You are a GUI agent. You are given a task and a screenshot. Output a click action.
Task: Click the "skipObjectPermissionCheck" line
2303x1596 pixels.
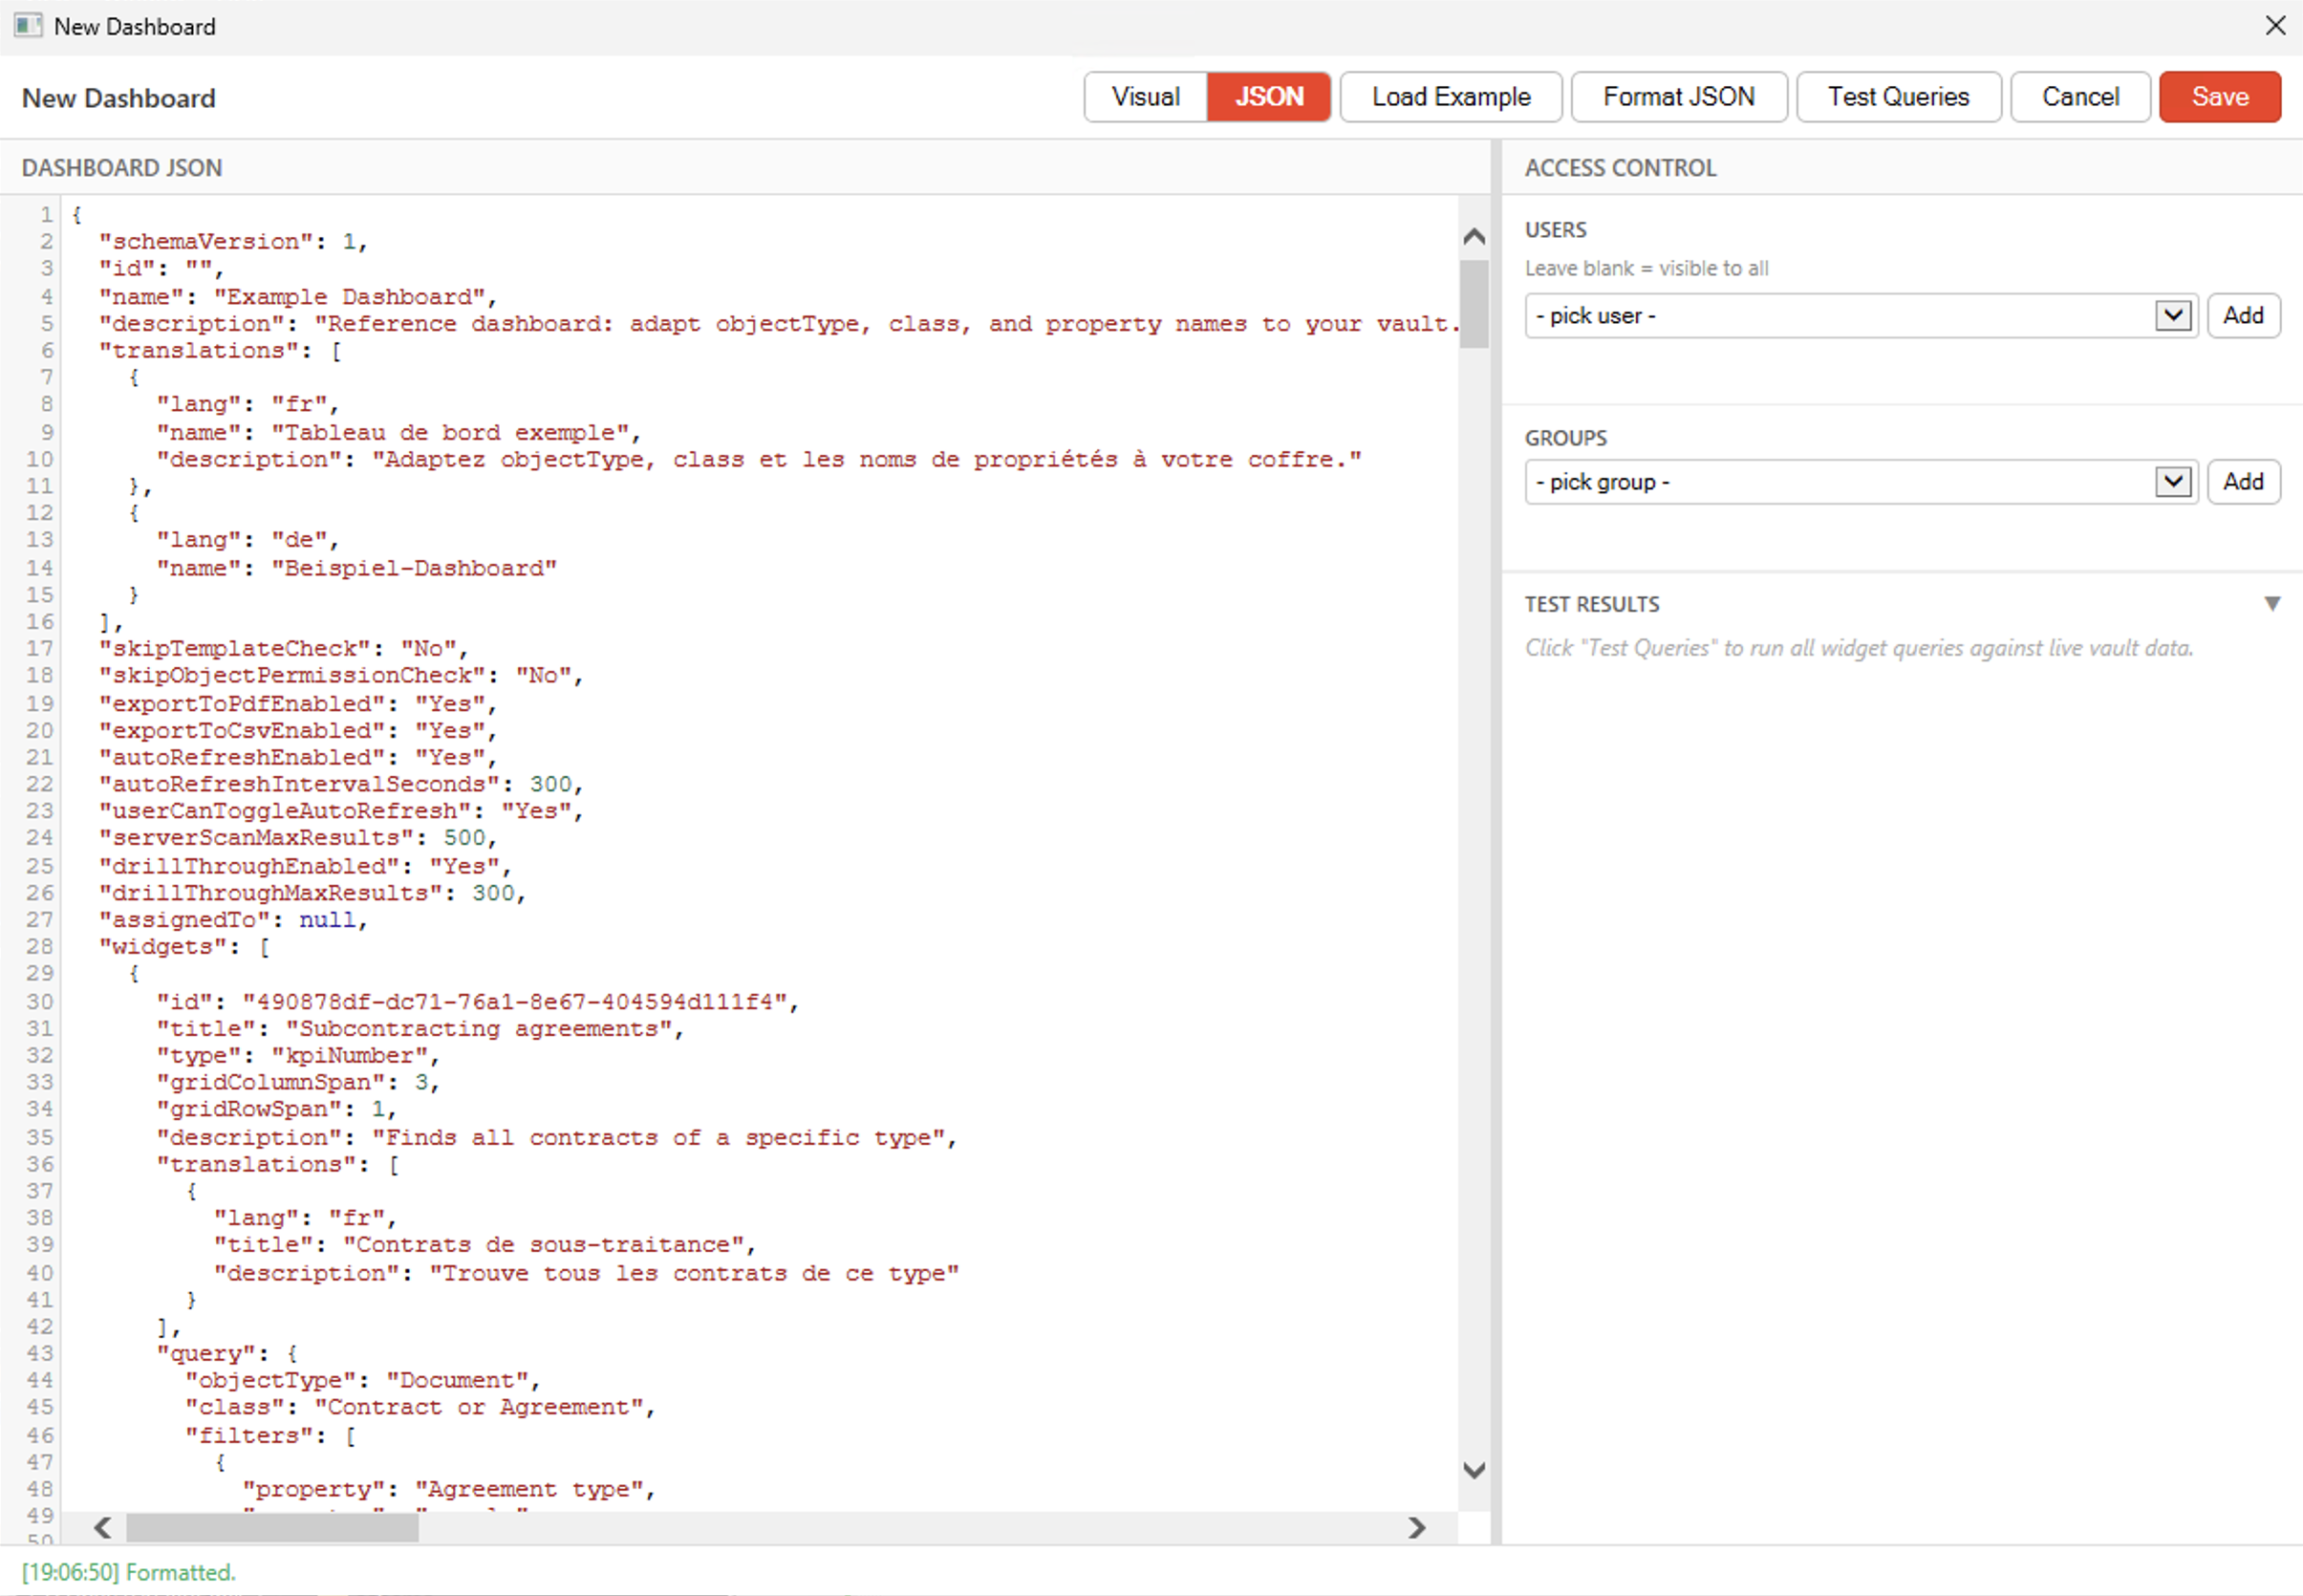340,676
